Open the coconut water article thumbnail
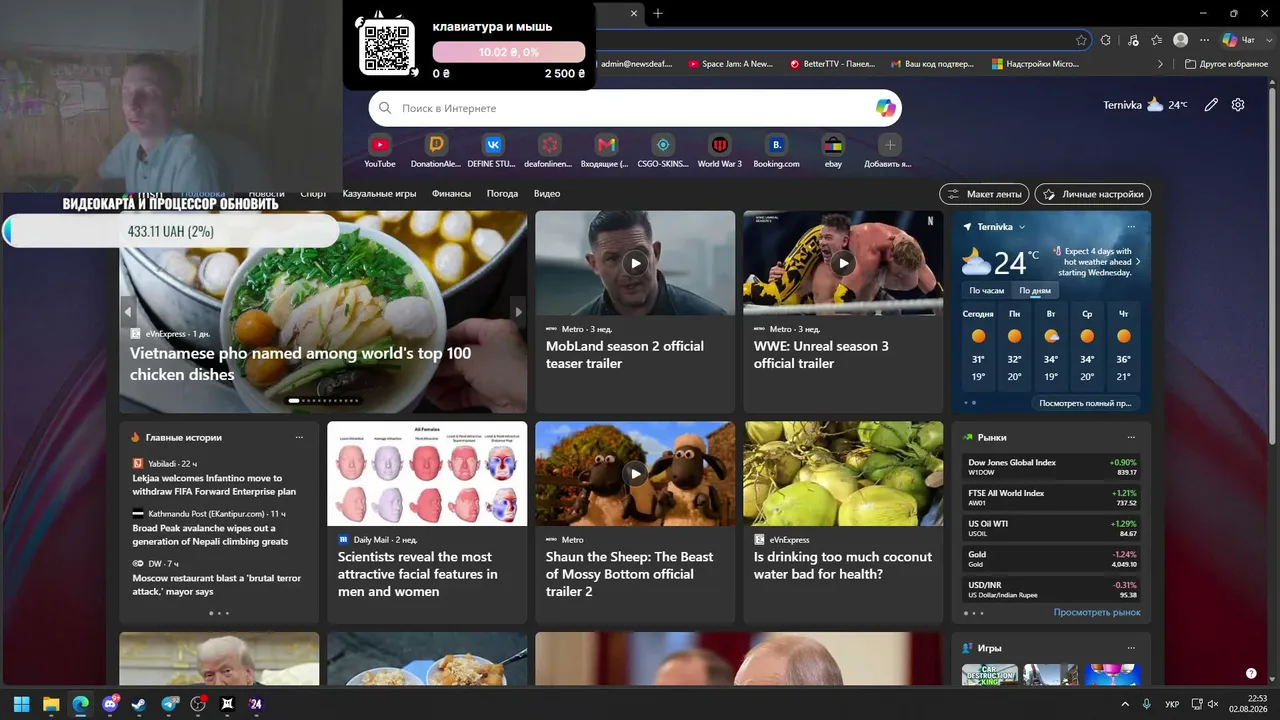The image size is (1280, 720). coord(843,473)
